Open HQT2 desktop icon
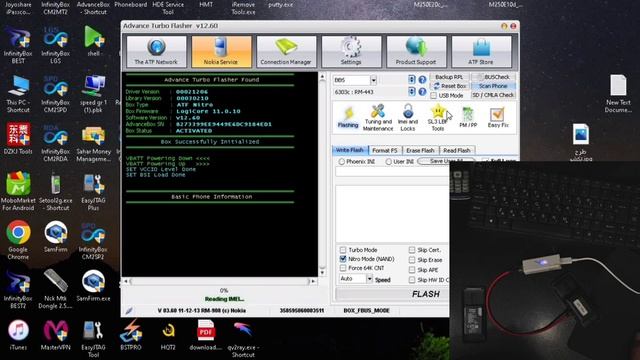Viewport: 640px width, 360px height. click(x=168, y=336)
